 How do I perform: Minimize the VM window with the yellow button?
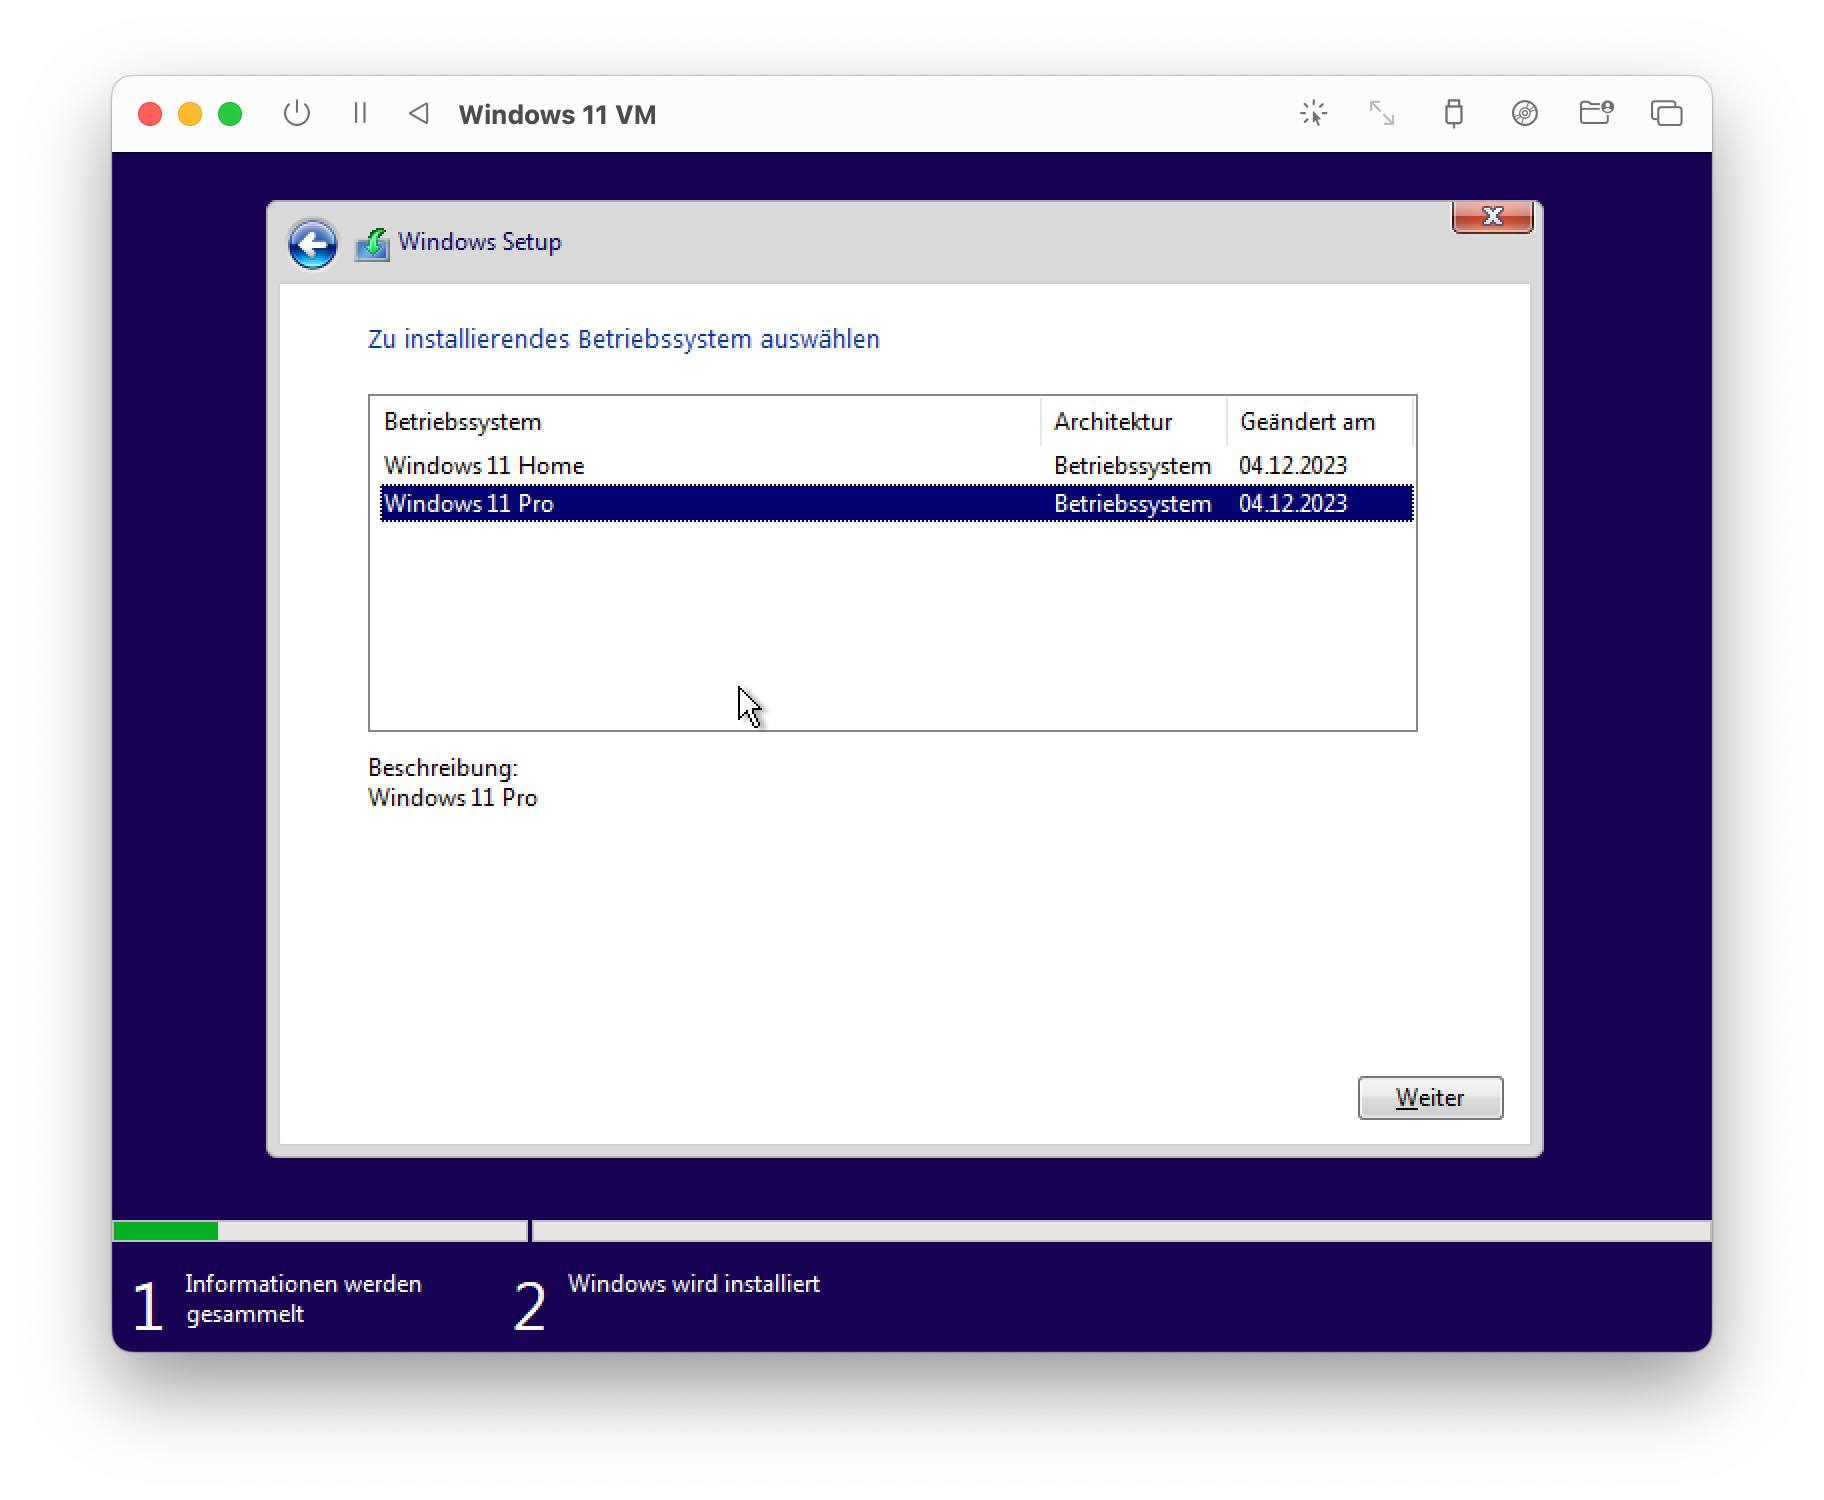190,114
